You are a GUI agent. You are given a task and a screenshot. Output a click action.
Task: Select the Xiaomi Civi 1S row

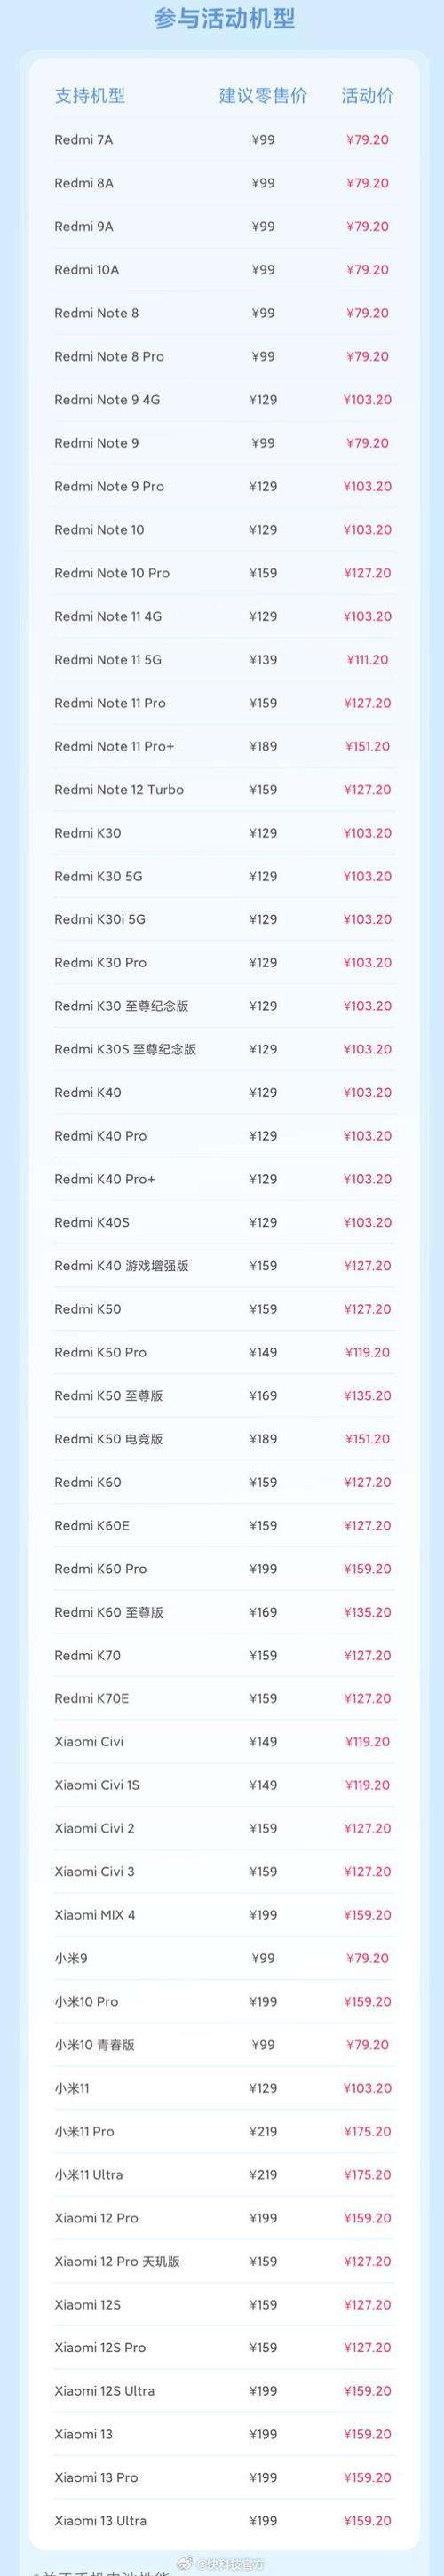point(224,1785)
